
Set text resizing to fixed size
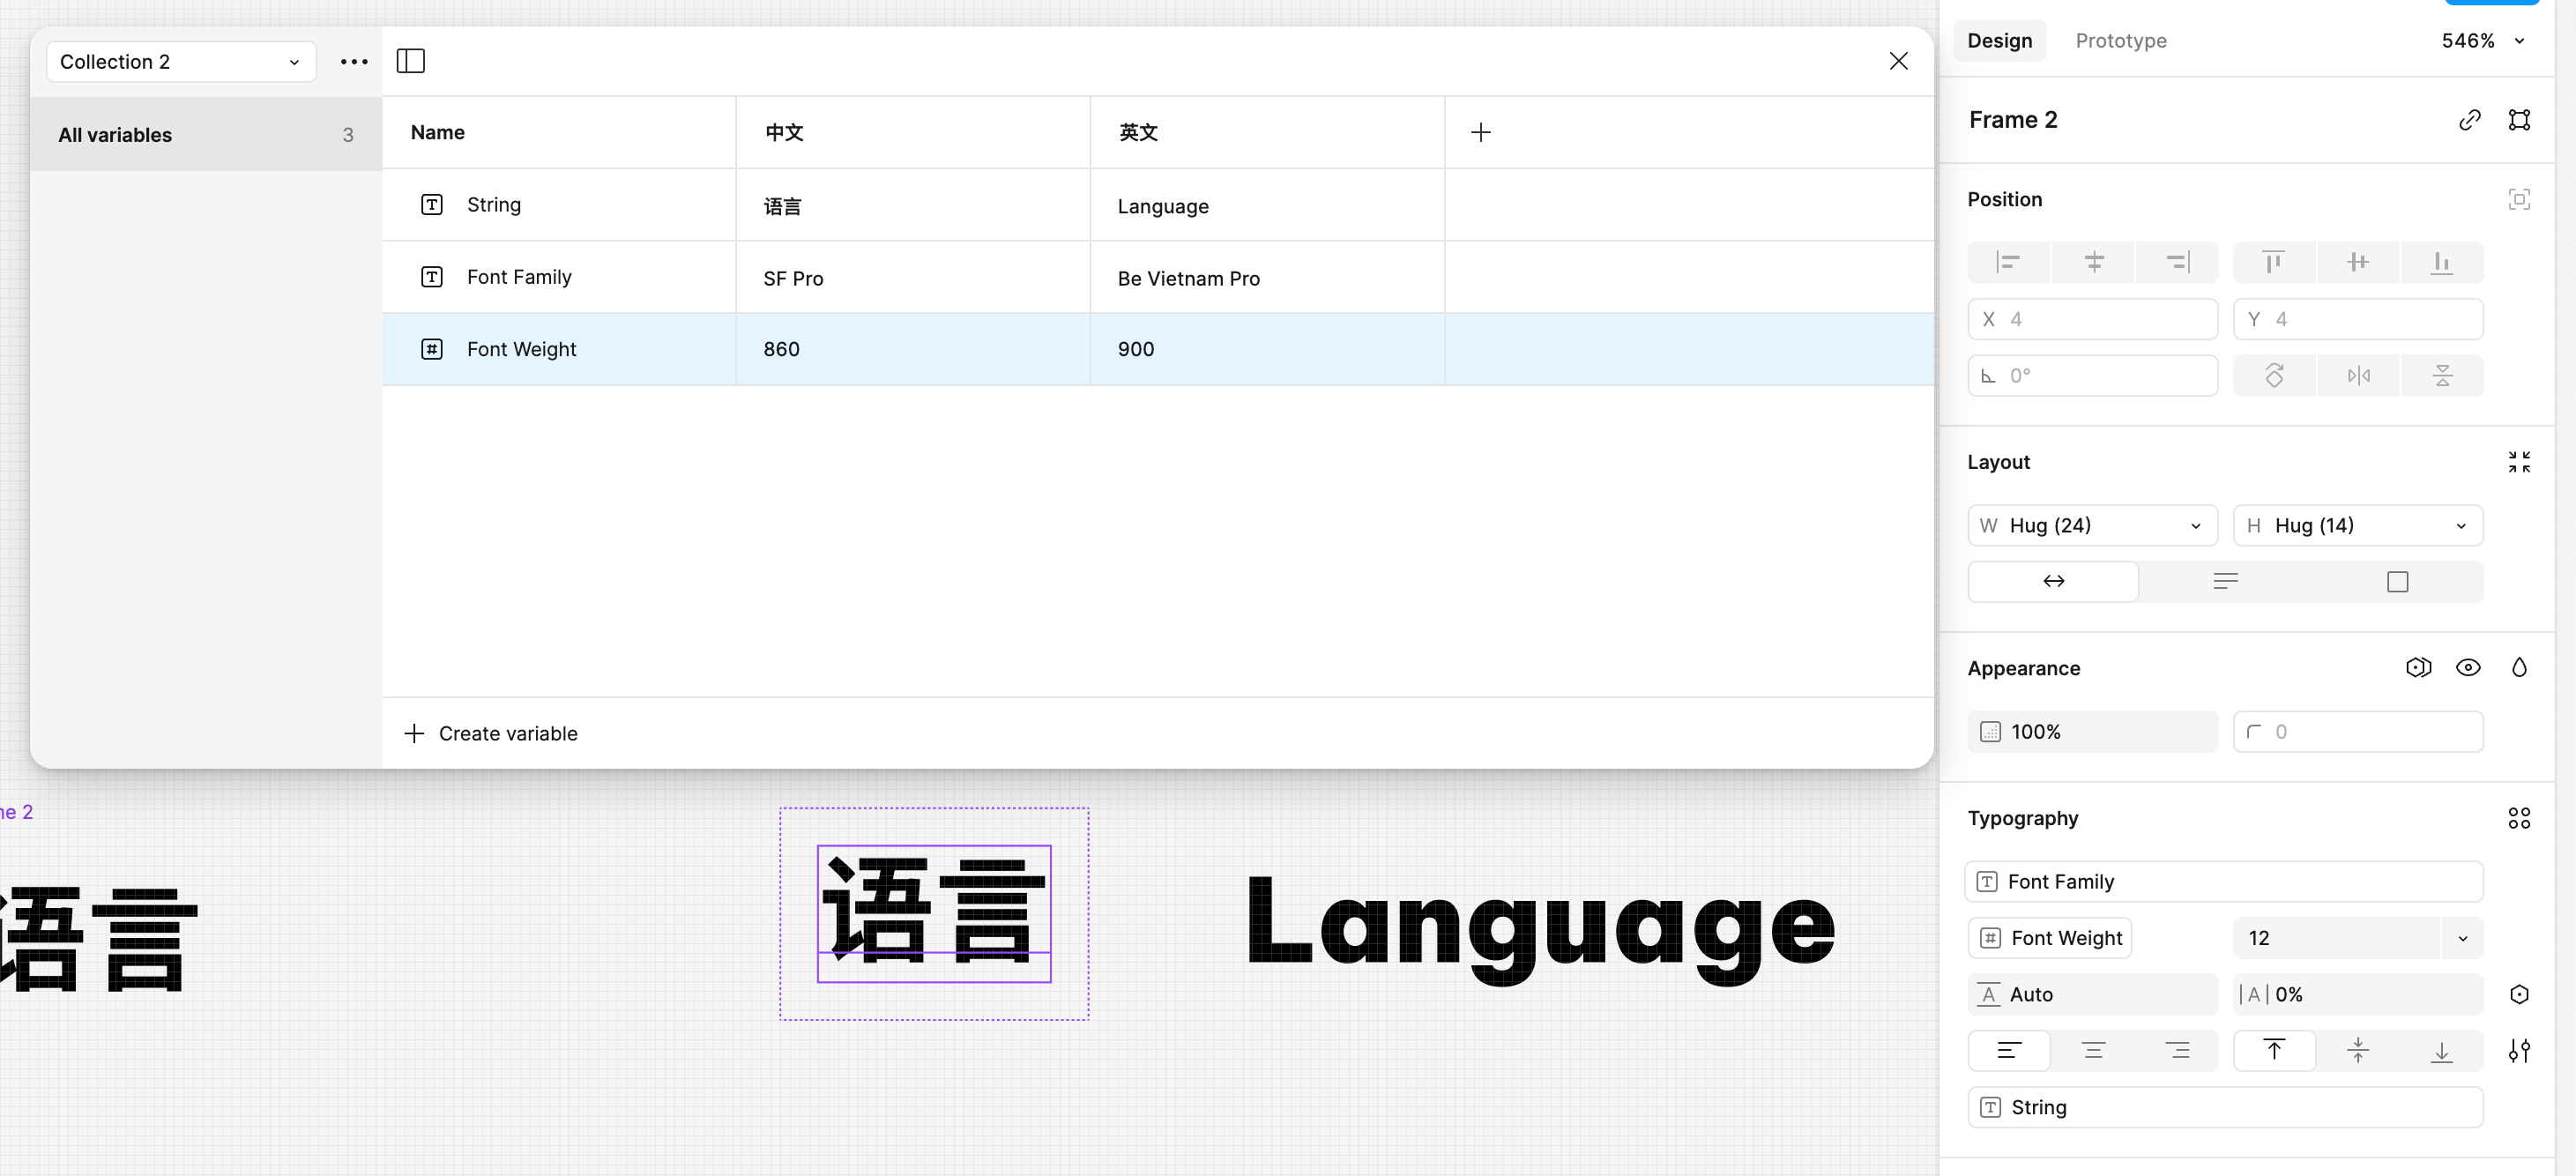click(x=2397, y=581)
